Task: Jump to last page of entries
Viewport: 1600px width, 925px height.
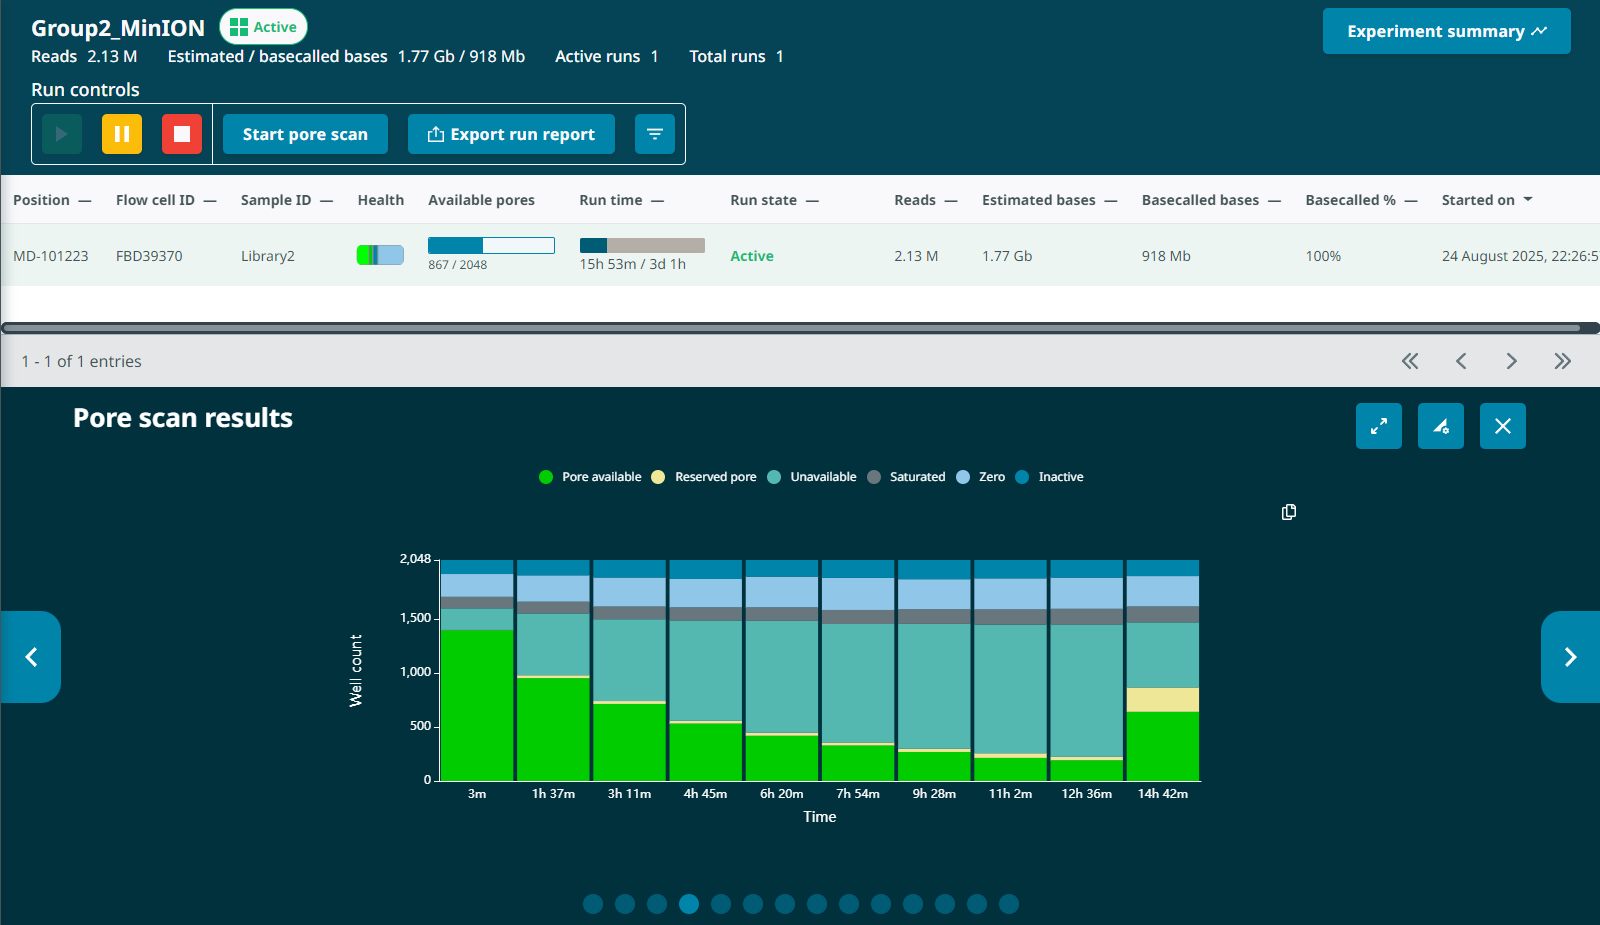Action: coord(1562,361)
